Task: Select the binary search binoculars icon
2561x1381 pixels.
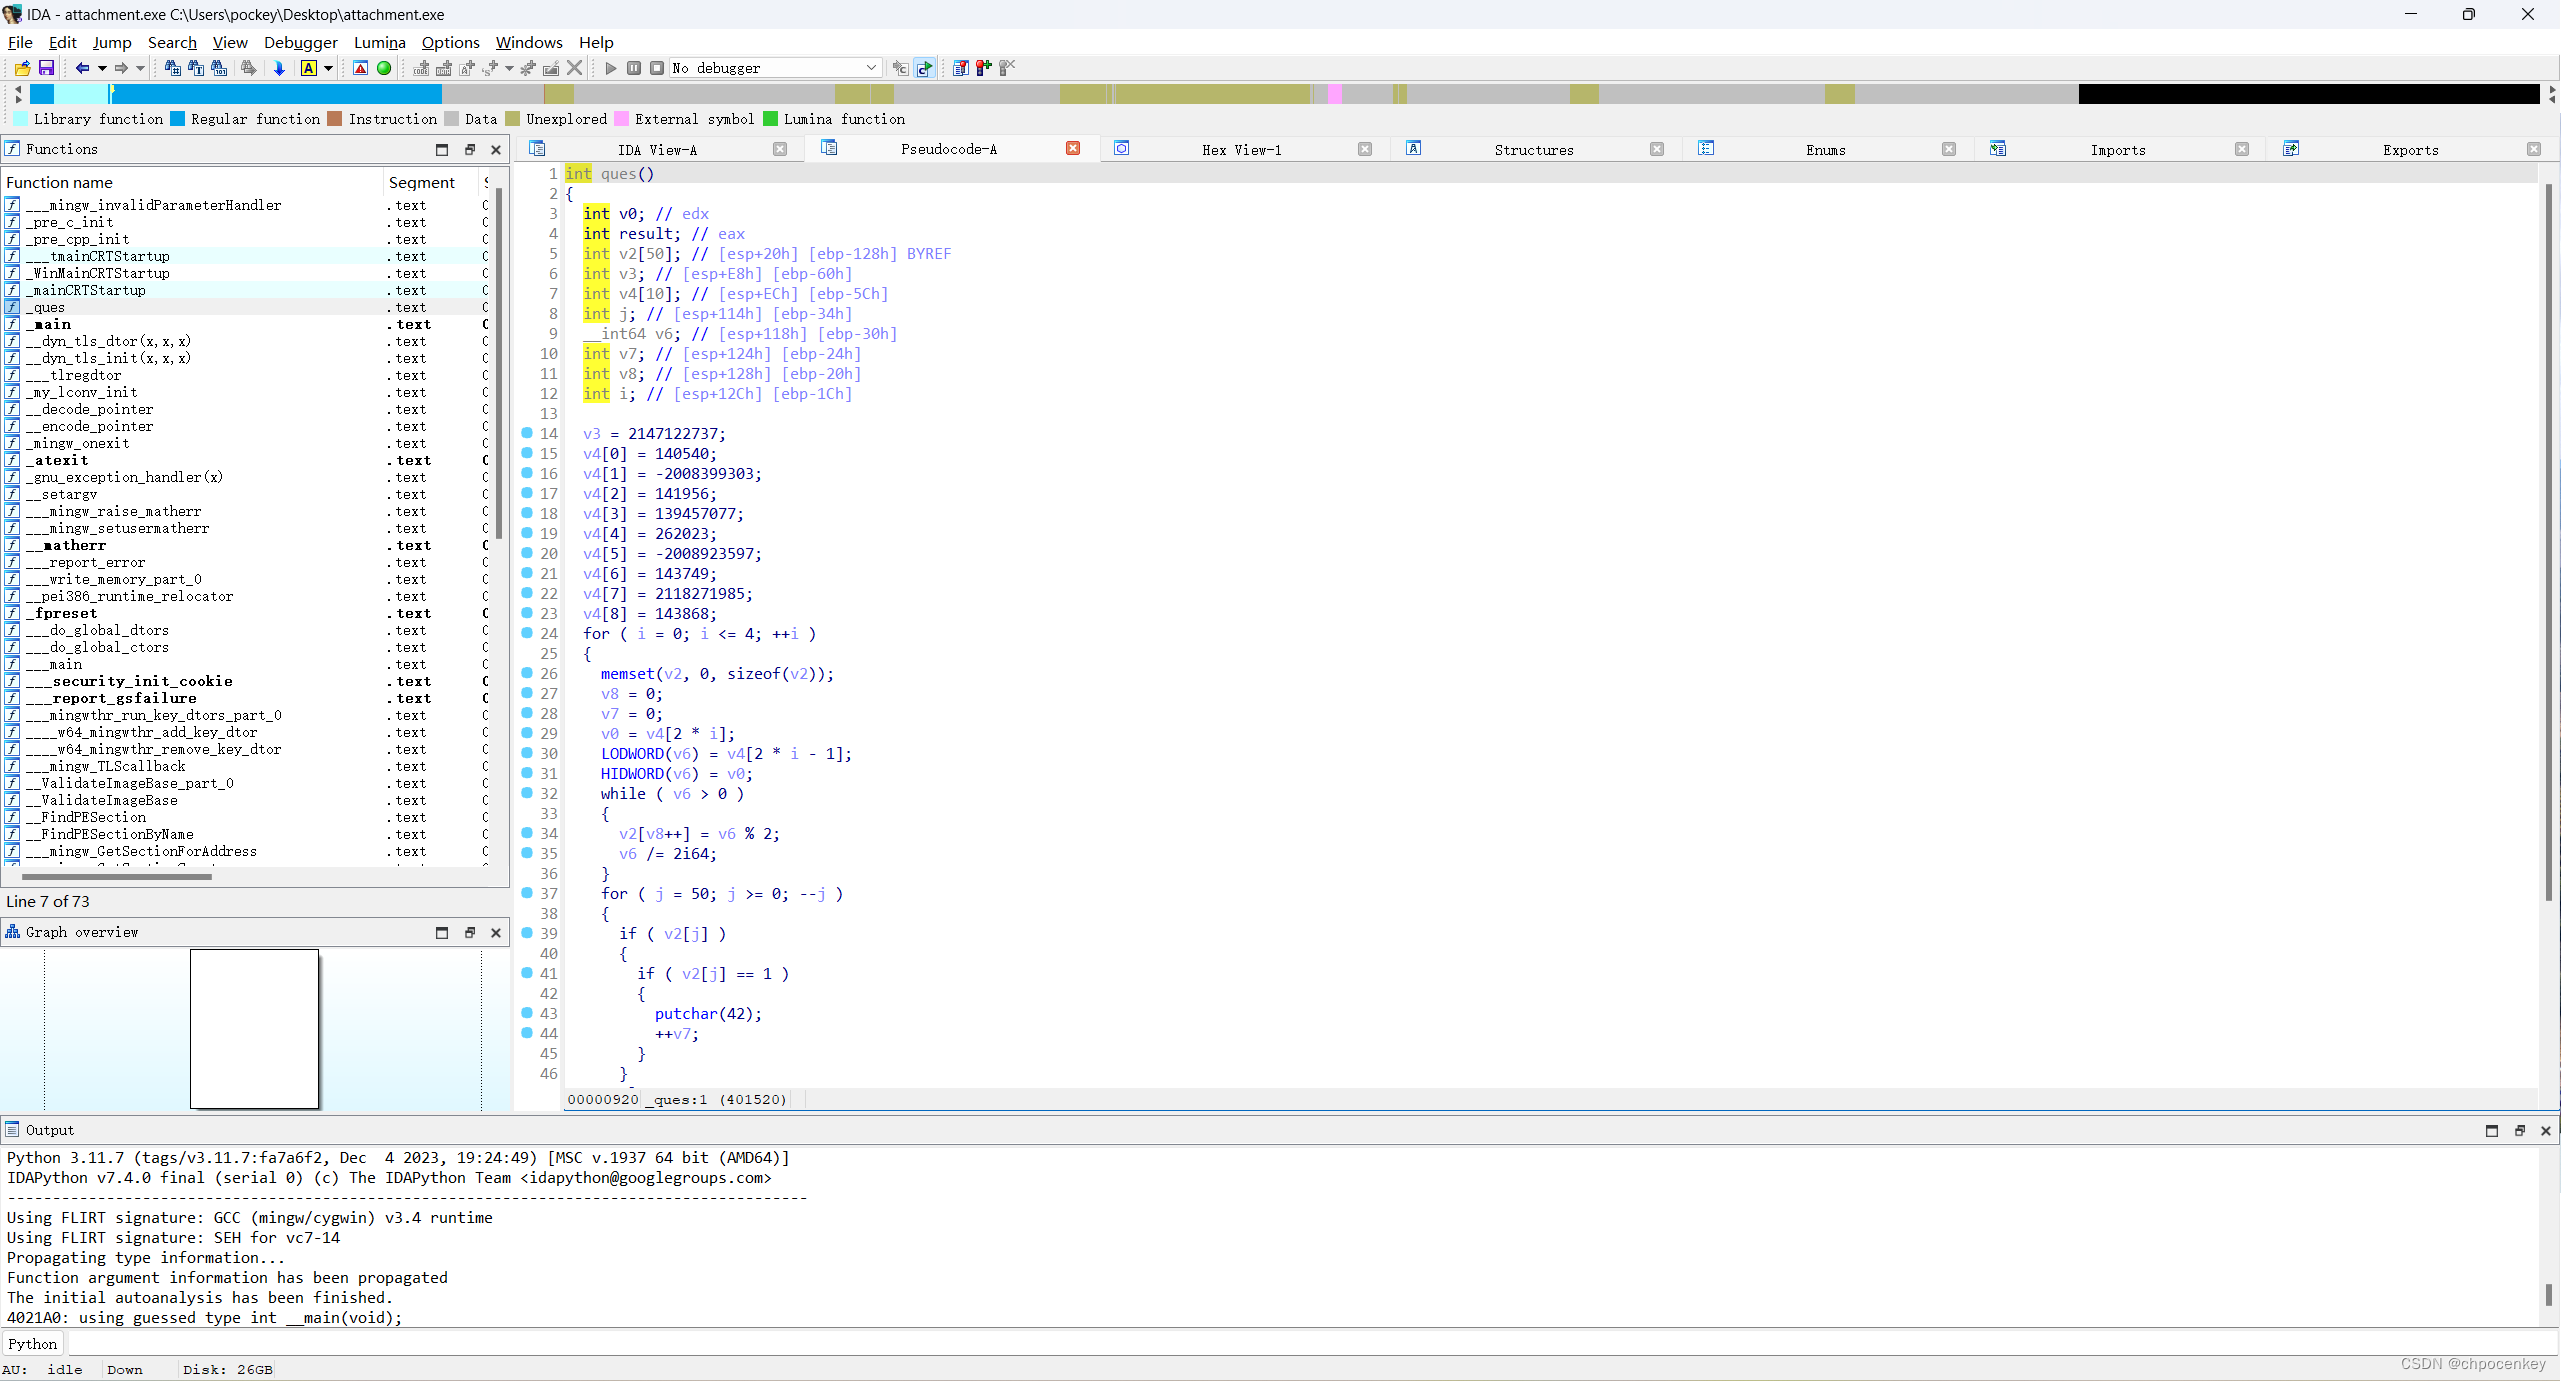Action: coord(219,68)
